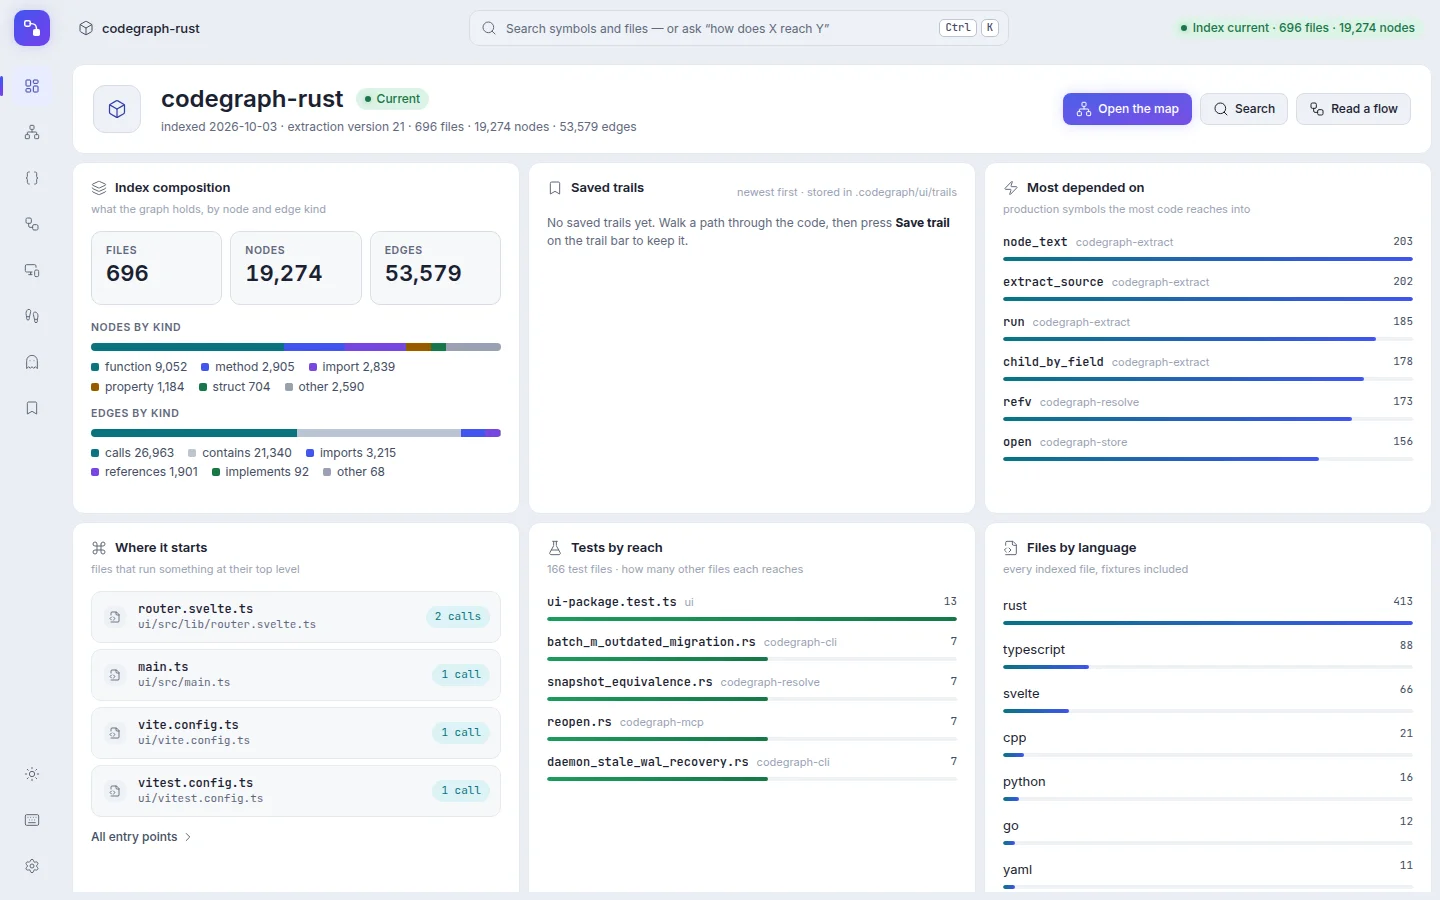
Task: Open the main.ts entry point row
Action: pyautogui.click(x=296, y=675)
